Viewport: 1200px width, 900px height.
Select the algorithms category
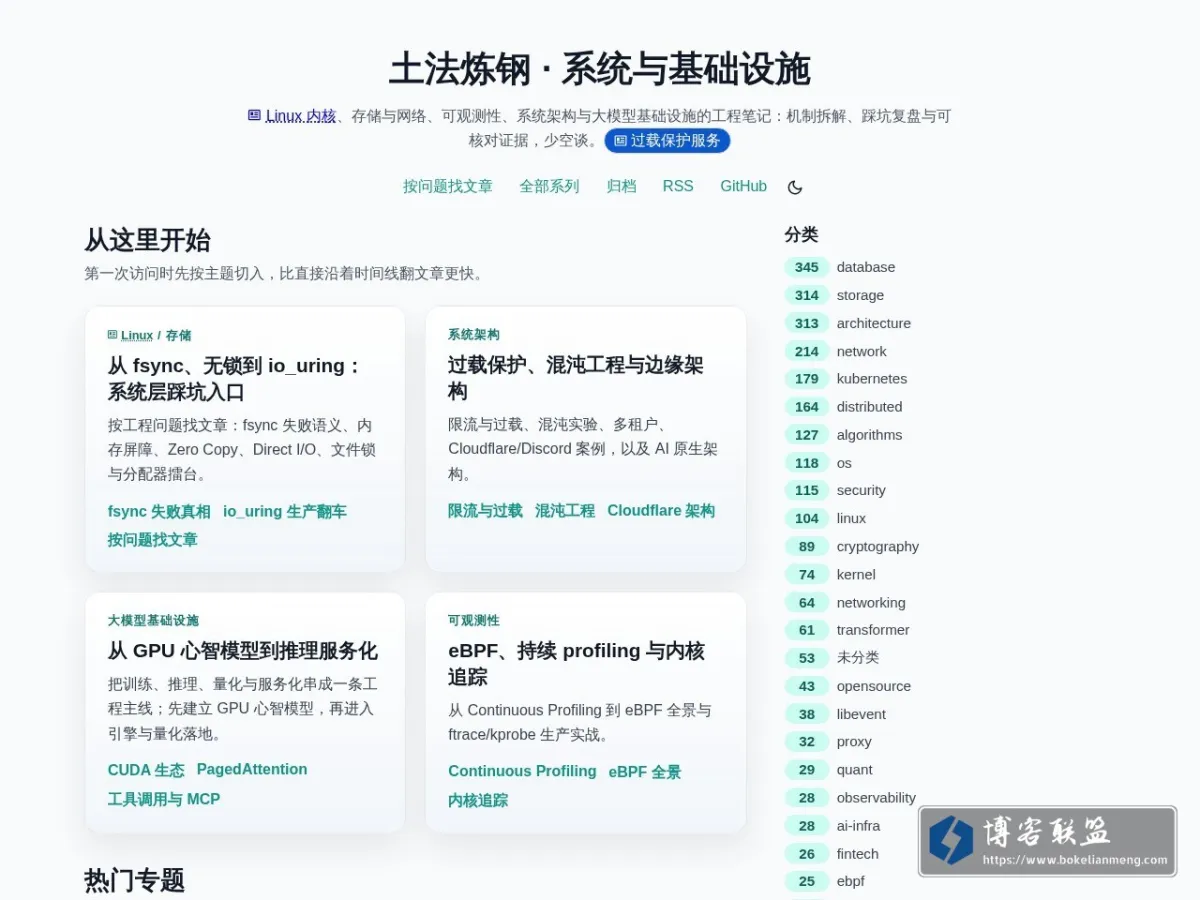coord(869,435)
